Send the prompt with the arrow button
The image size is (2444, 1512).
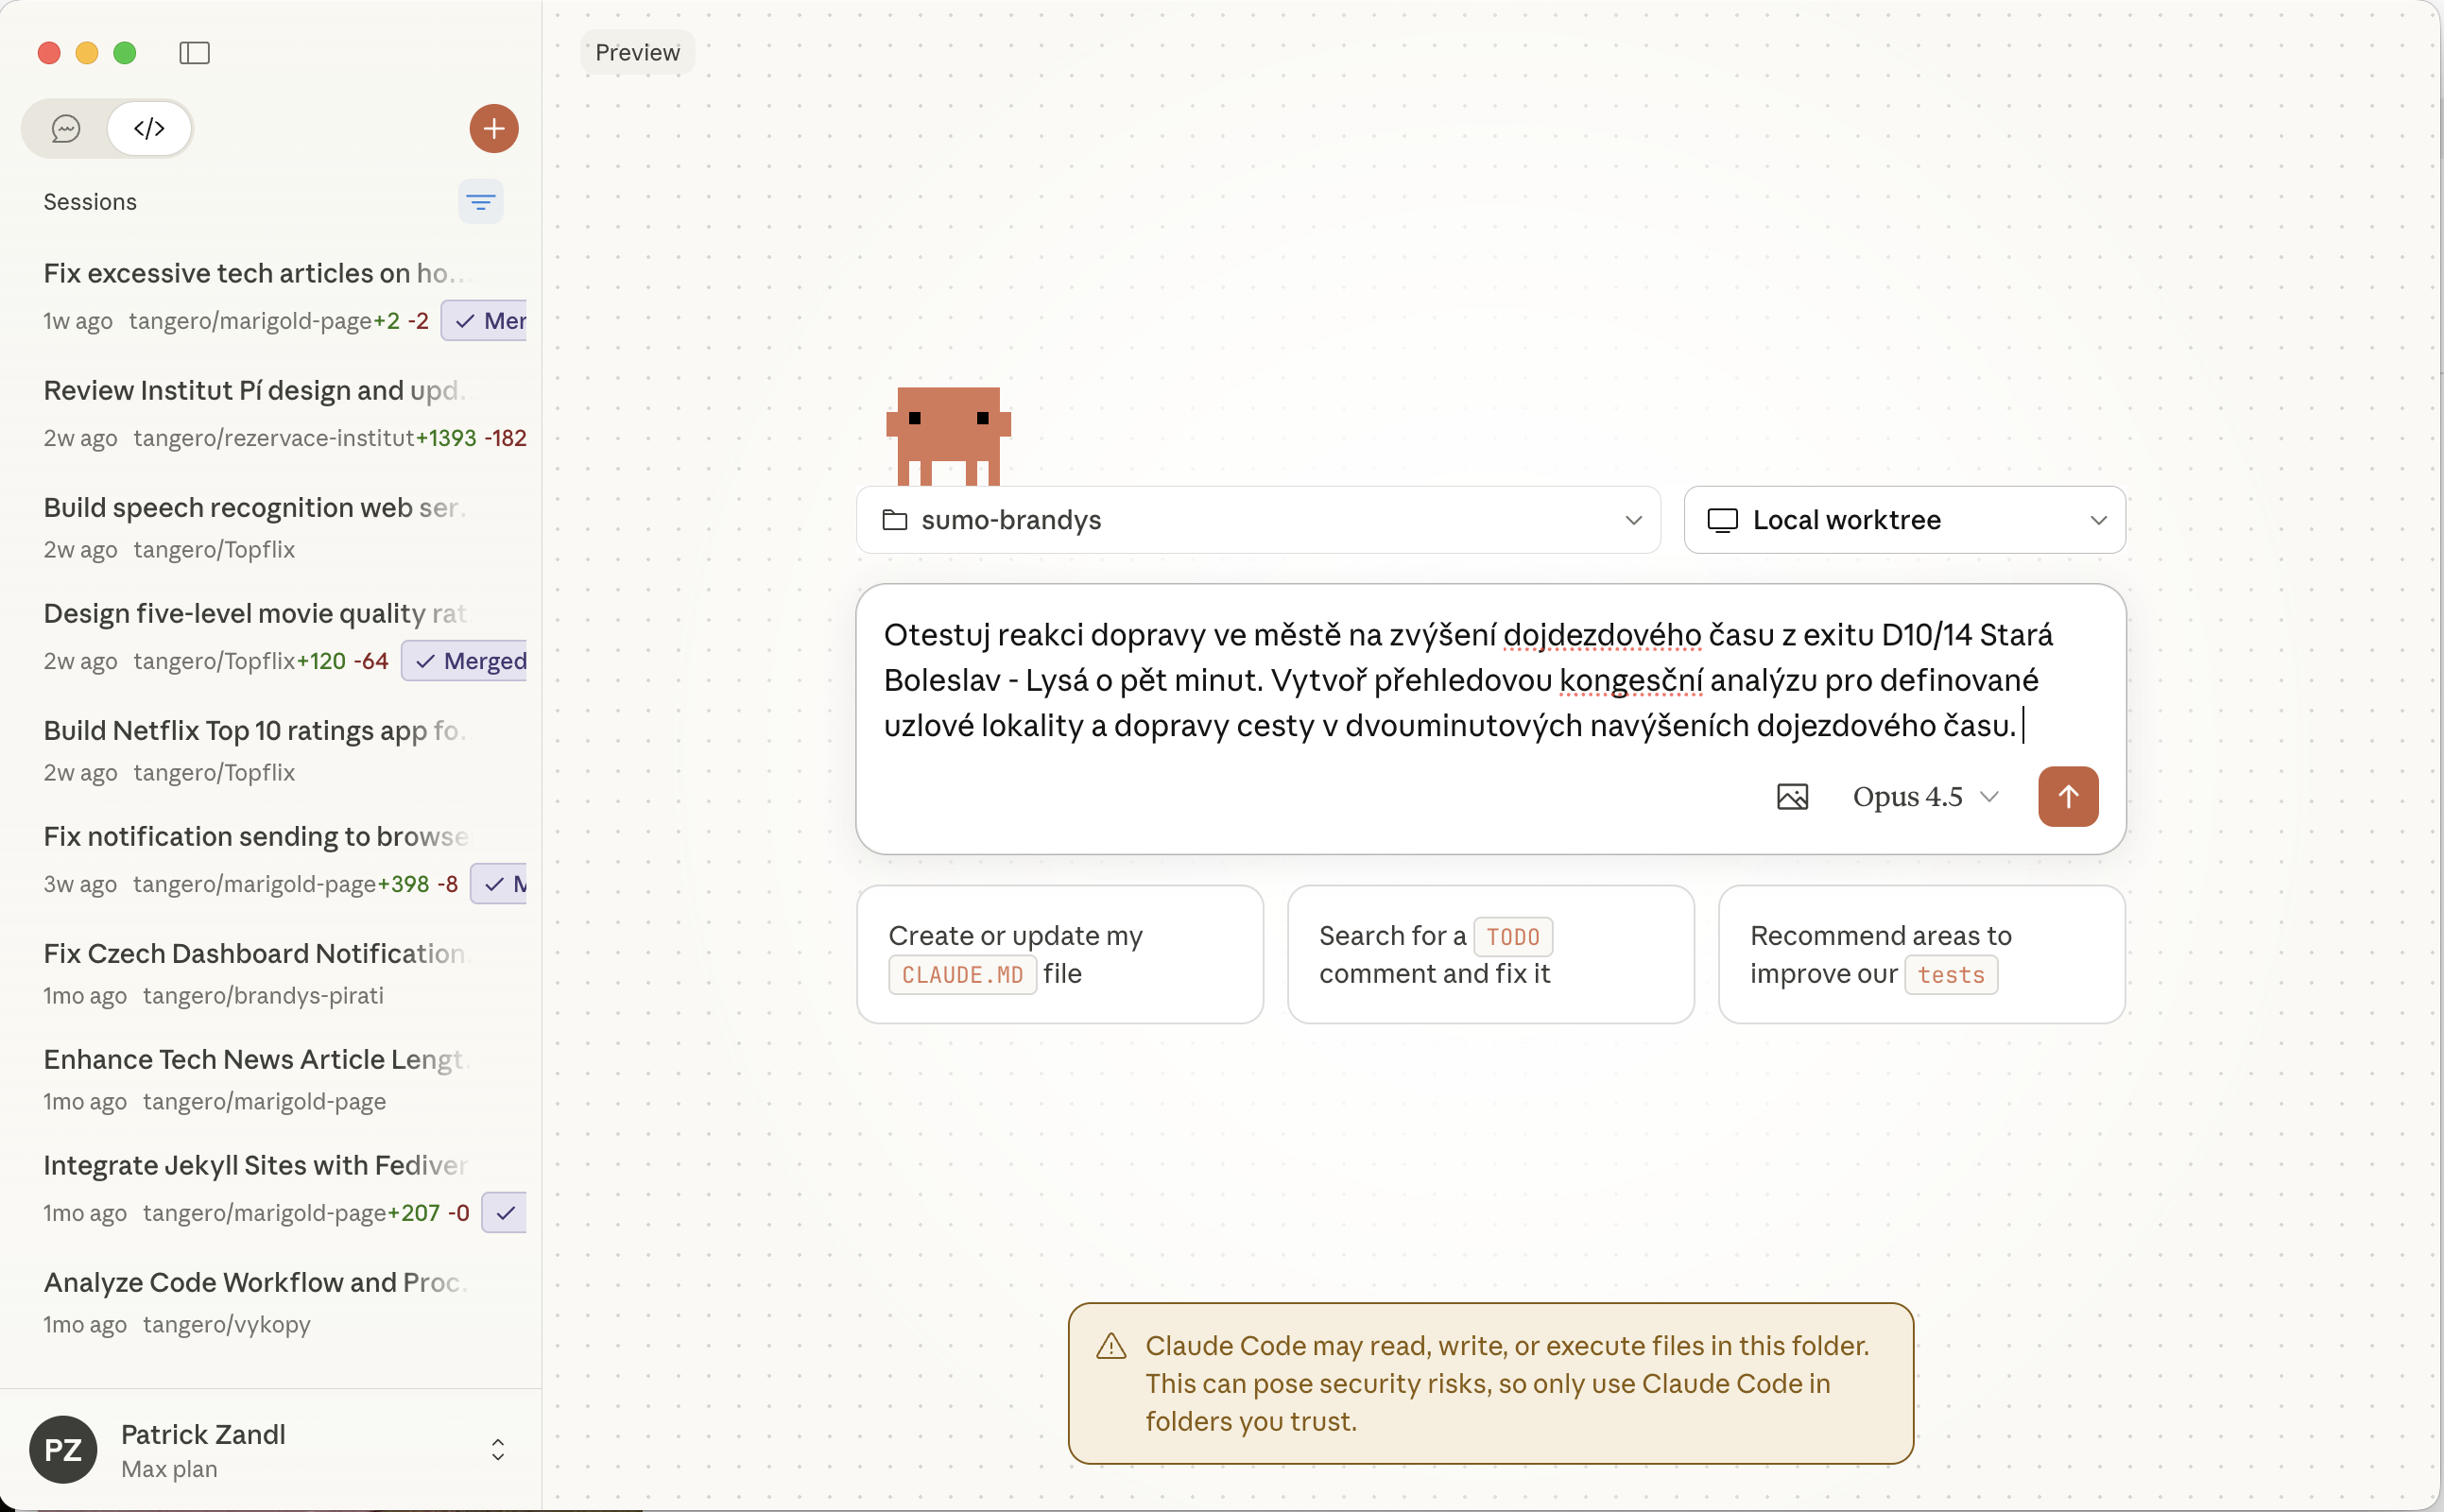click(x=2068, y=797)
